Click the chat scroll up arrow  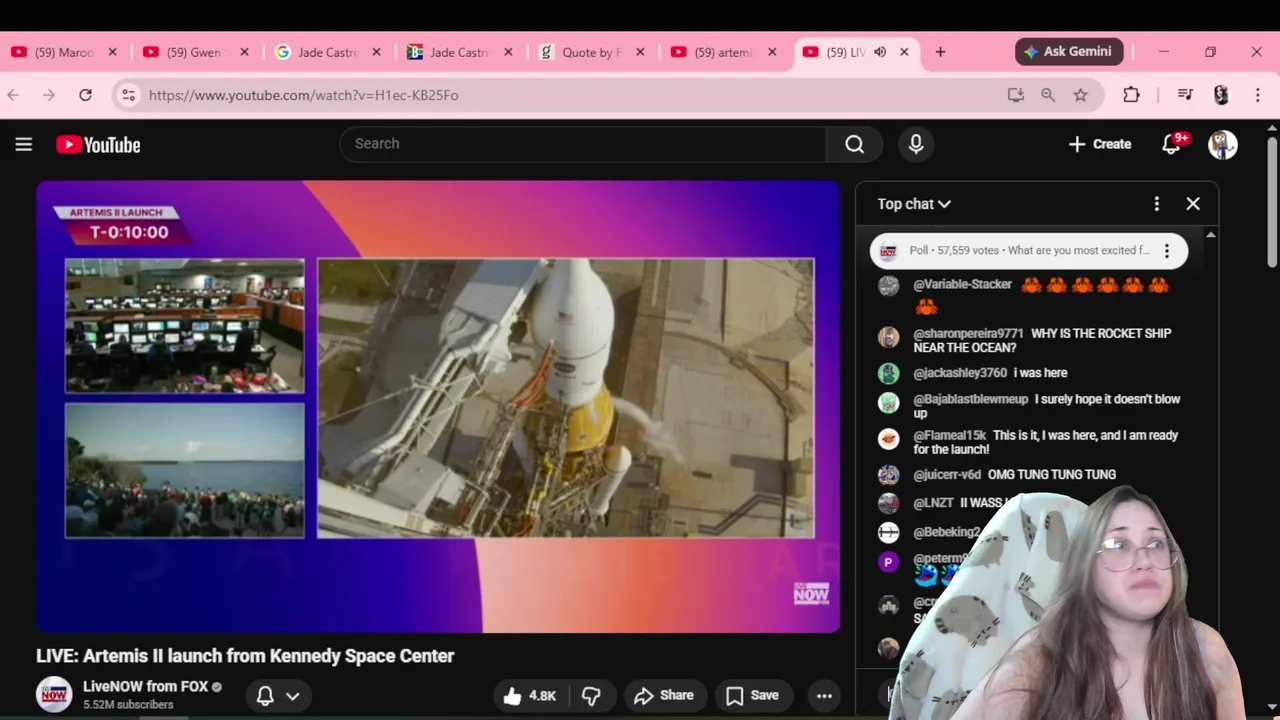(x=1211, y=235)
